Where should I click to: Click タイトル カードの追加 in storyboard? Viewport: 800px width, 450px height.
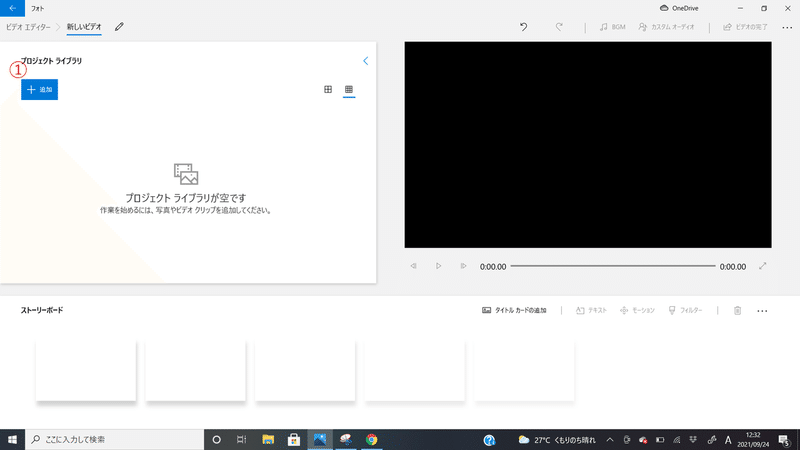(514, 310)
